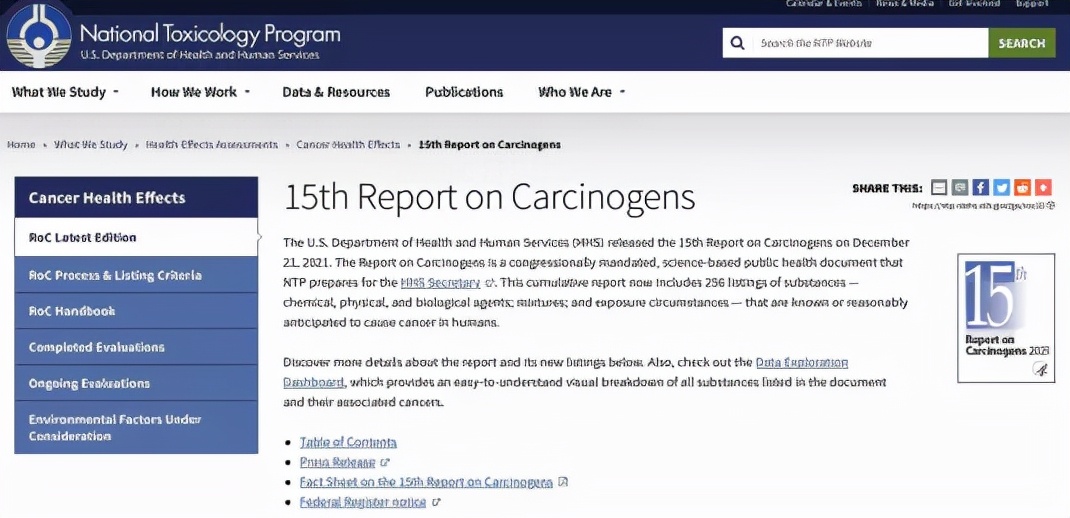Image resolution: width=1070 pixels, height=518 pixels.
Task: Share the report on Facebook
Action: tap(981, 188)
